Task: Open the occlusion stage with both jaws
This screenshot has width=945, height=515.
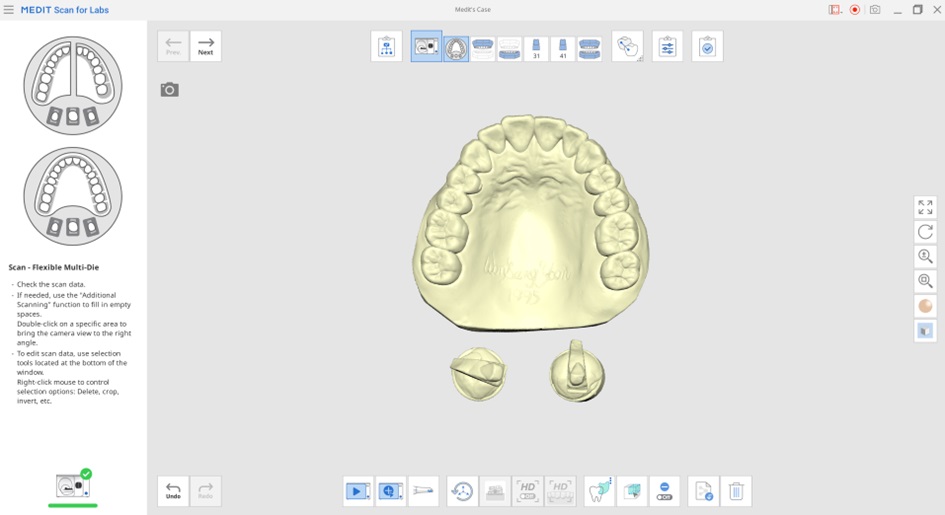Action: pos(589,48)
